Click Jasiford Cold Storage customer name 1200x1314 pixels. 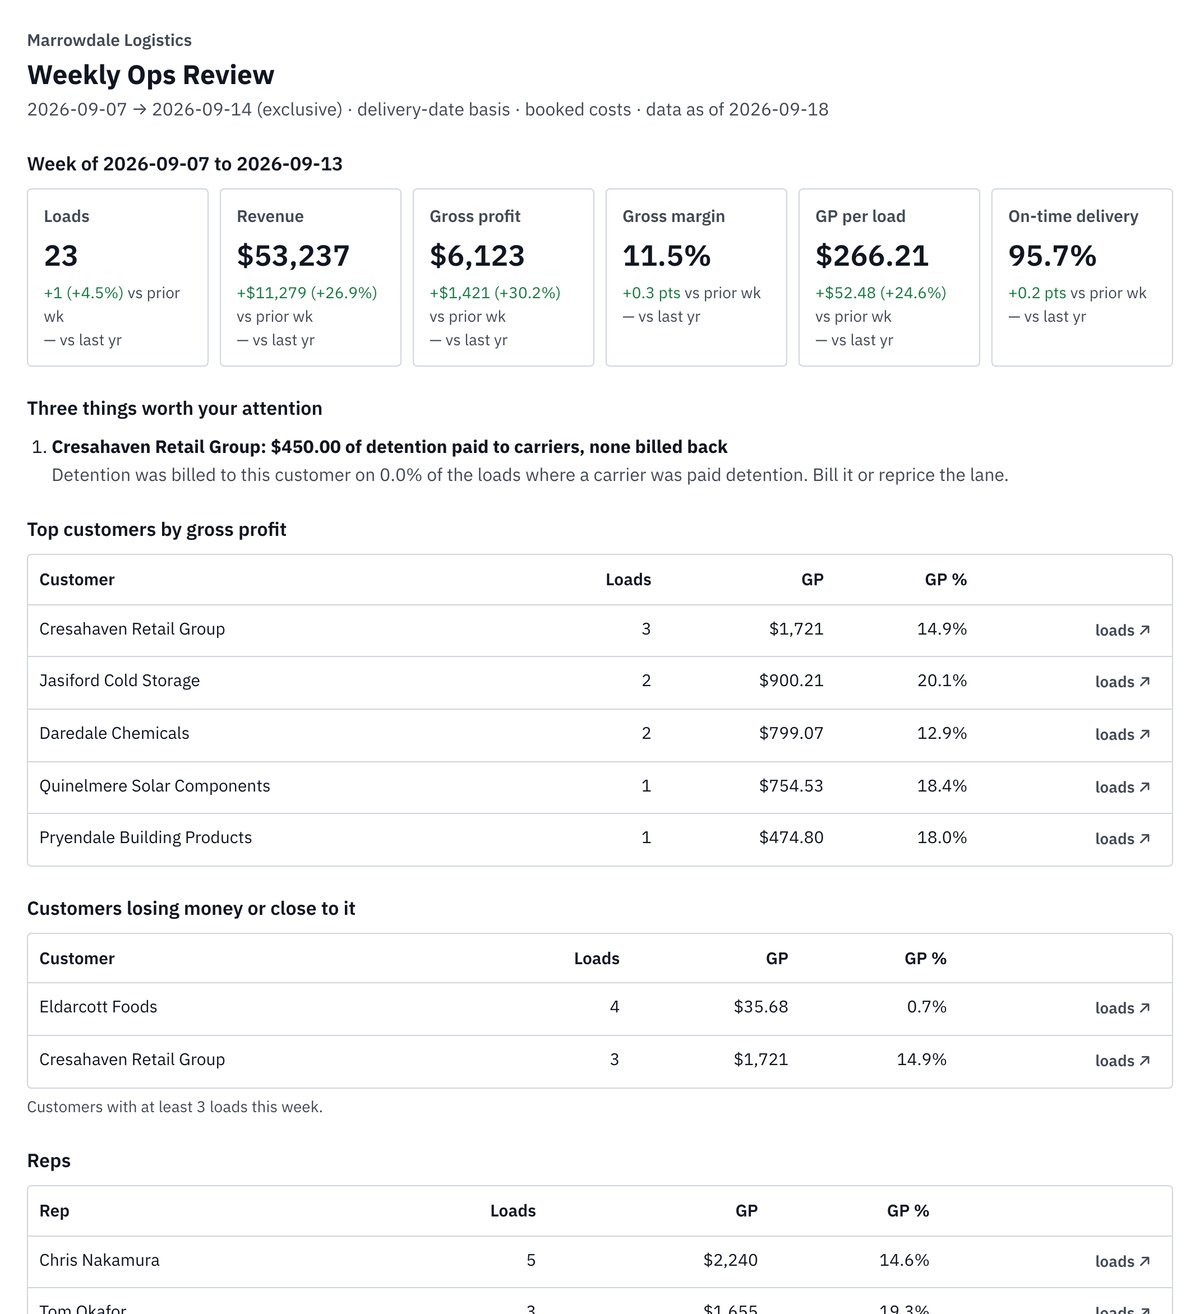pyautogui.click(x=119, y=681)
